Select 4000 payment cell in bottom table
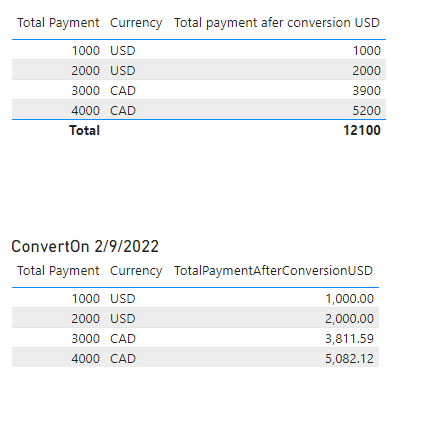 point(86,359)
